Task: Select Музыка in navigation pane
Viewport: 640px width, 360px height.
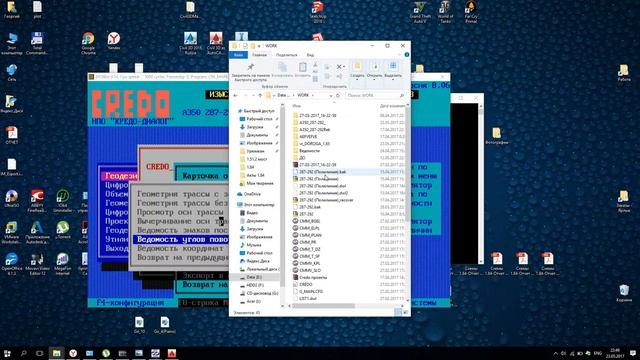Action: tap(253, 245)
